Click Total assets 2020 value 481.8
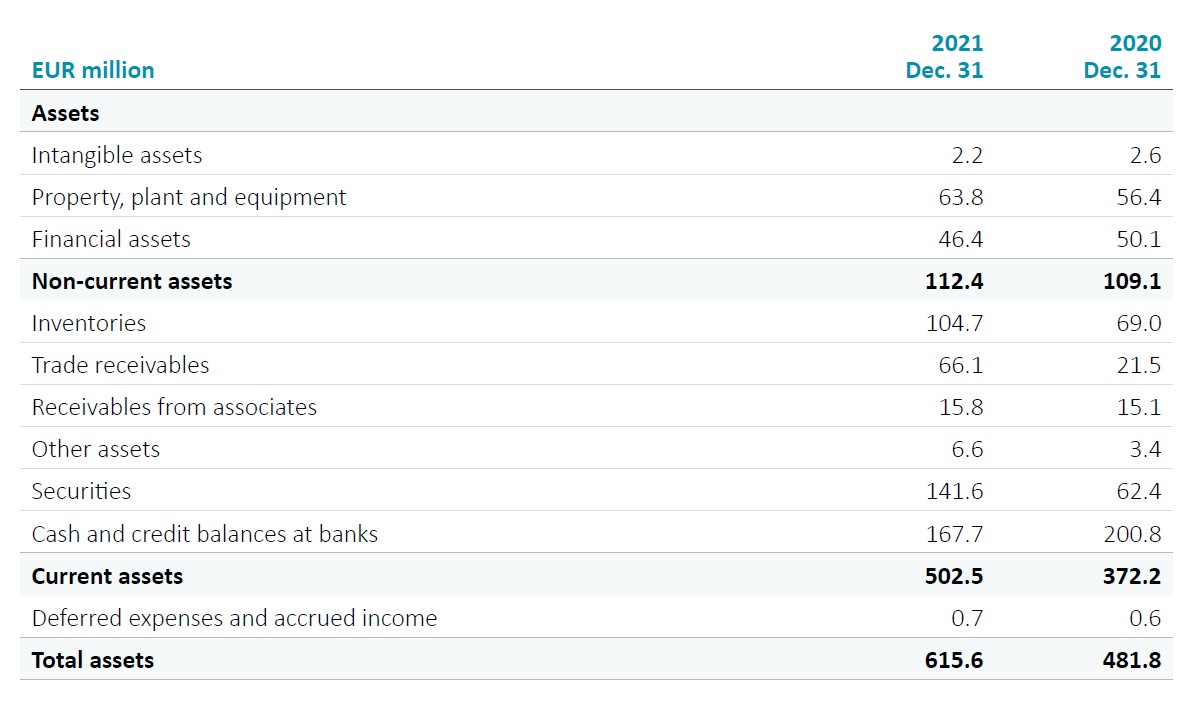This screenshot has height=702, width=1181. pos(1132,660)
